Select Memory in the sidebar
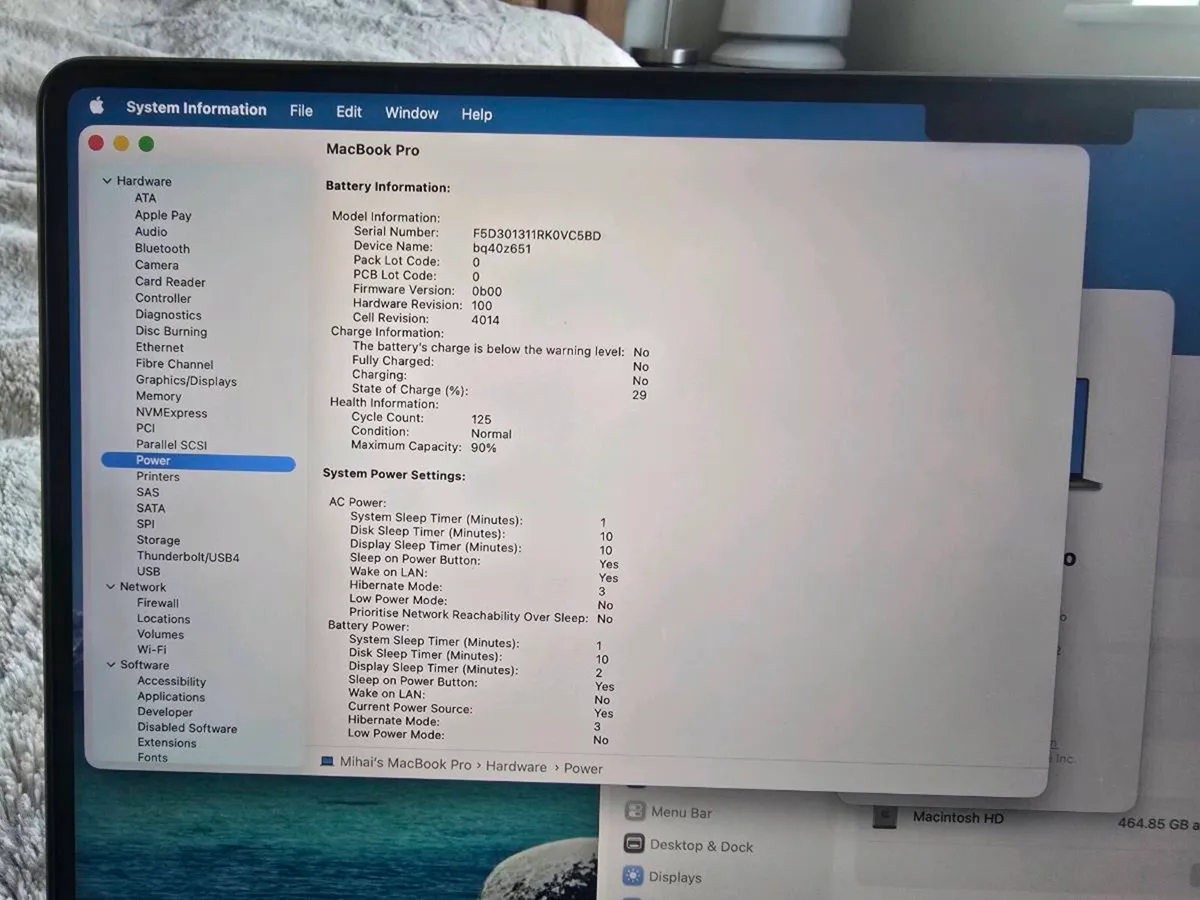 (x=158, y=396)
